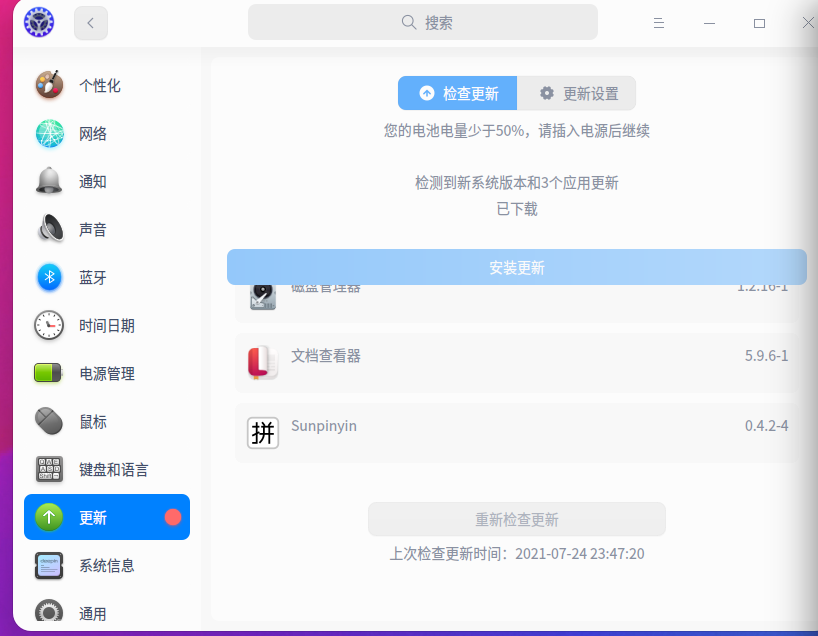This screenshot has height=636, width=818.
Task: Switch to the 更新设置 tab
Action: point(577,93)
